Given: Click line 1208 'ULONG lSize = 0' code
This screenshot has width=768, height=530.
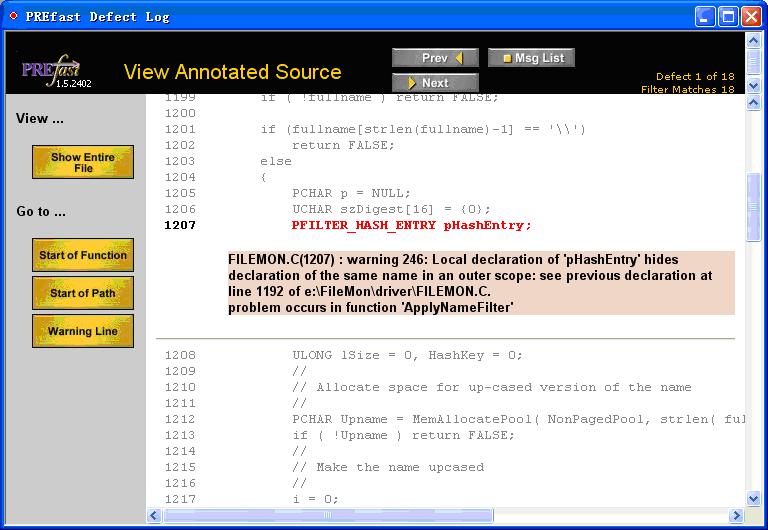Looking at the screenshot, I should pos(408,355).
